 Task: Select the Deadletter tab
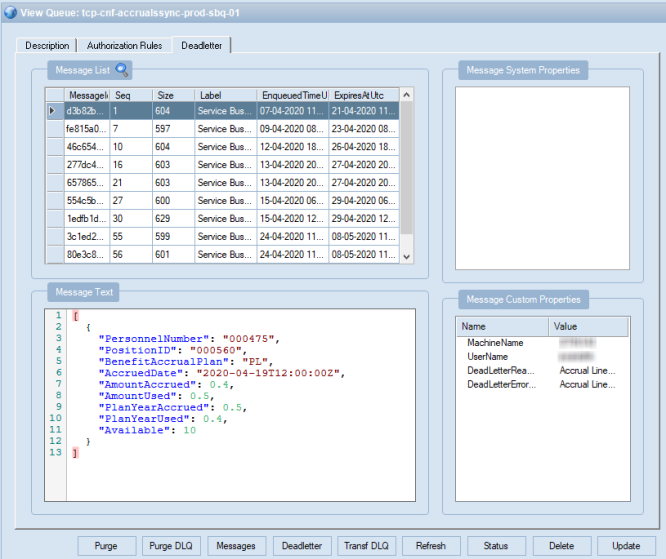pos(202,46)
